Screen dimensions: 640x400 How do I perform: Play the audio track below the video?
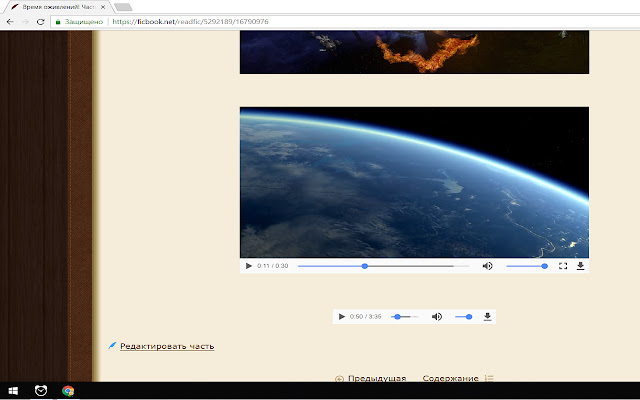point(342,317)
